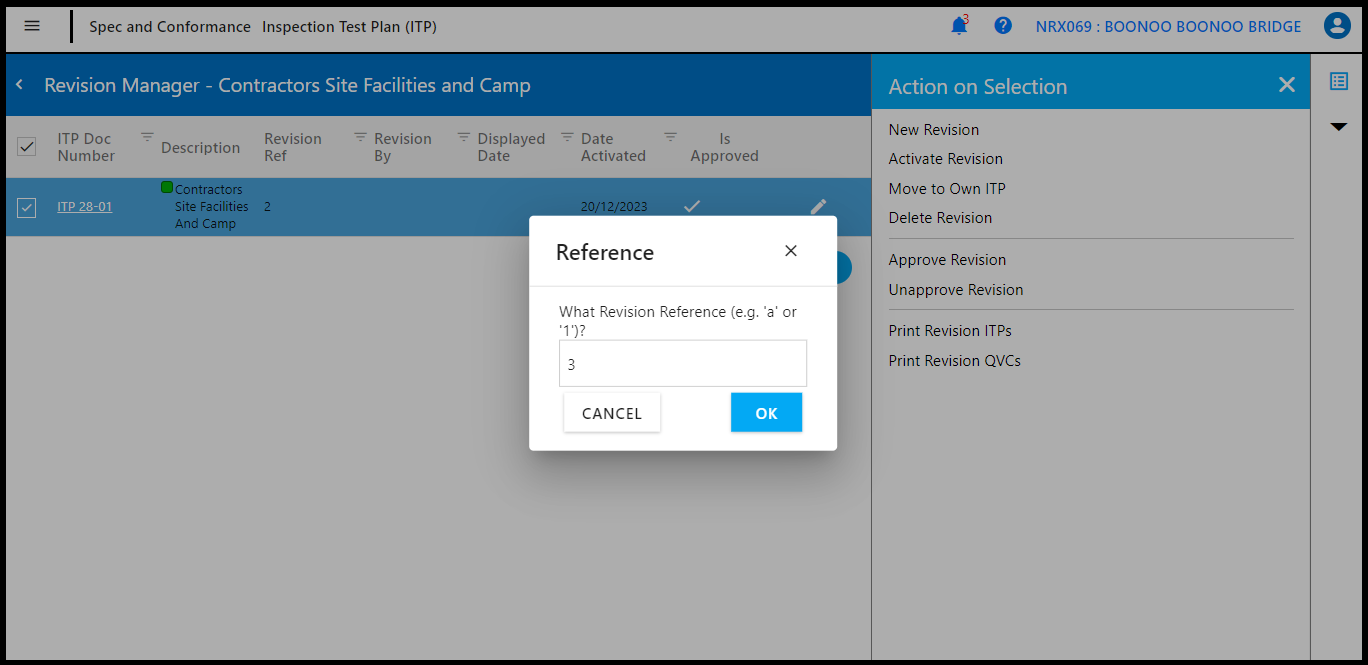This screenshot has height=665, width=1368.
Task: Click the Is Approved column header
Action: (724, 147)
